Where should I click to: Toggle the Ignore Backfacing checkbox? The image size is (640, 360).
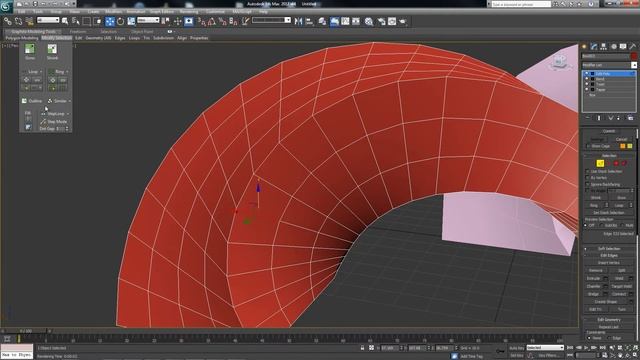(x=588, y=184)
